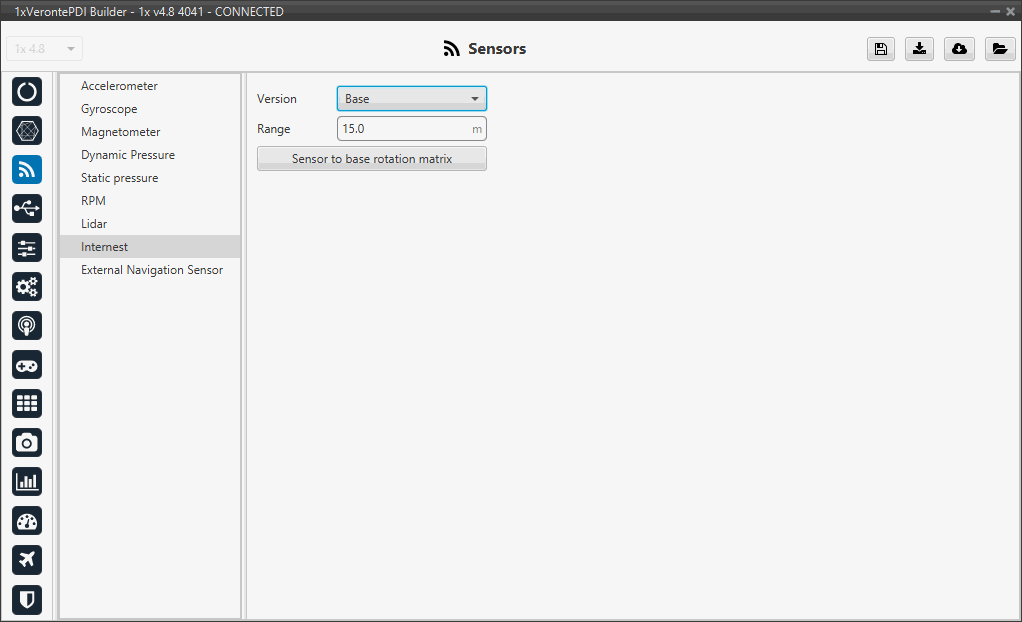Viewport: 1022px width, 622px height.
Task: Open the gears sidebar icon
Action: point(27,287)
